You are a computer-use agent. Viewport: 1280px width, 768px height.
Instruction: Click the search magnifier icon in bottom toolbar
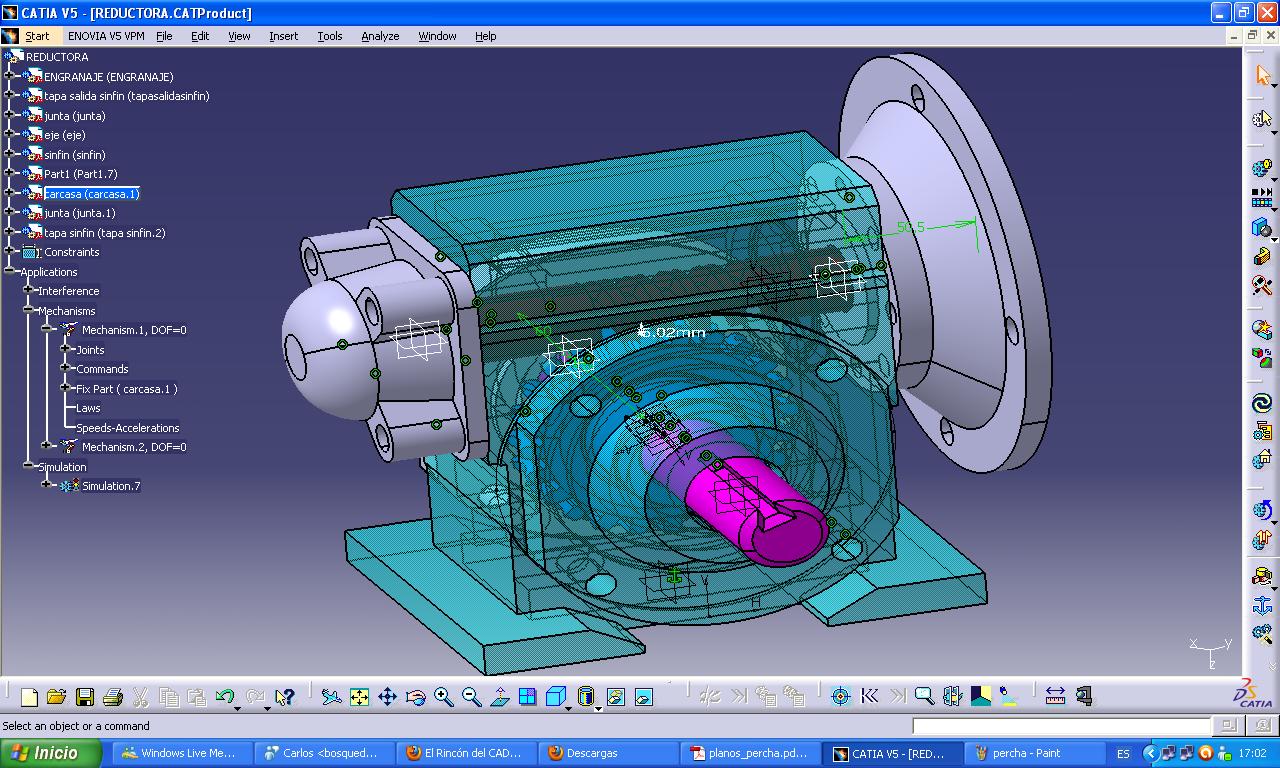tap(924, 696)
